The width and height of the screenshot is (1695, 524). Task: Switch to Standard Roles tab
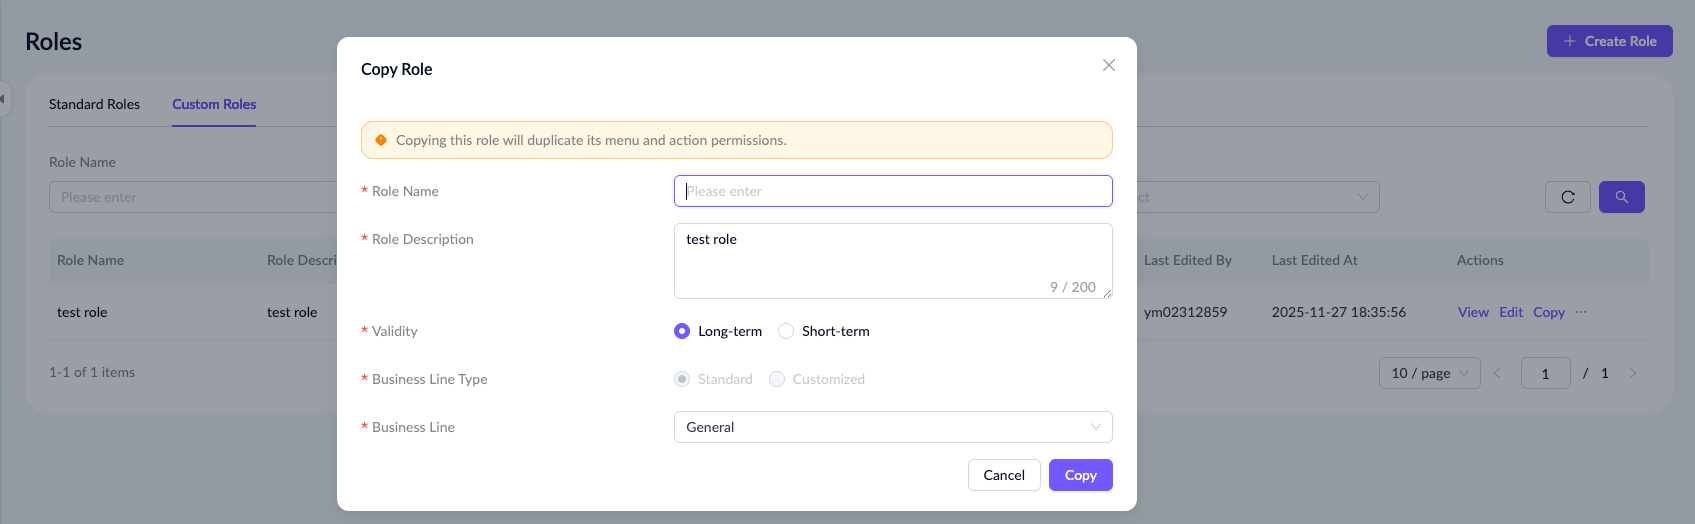tap(94, 104)
